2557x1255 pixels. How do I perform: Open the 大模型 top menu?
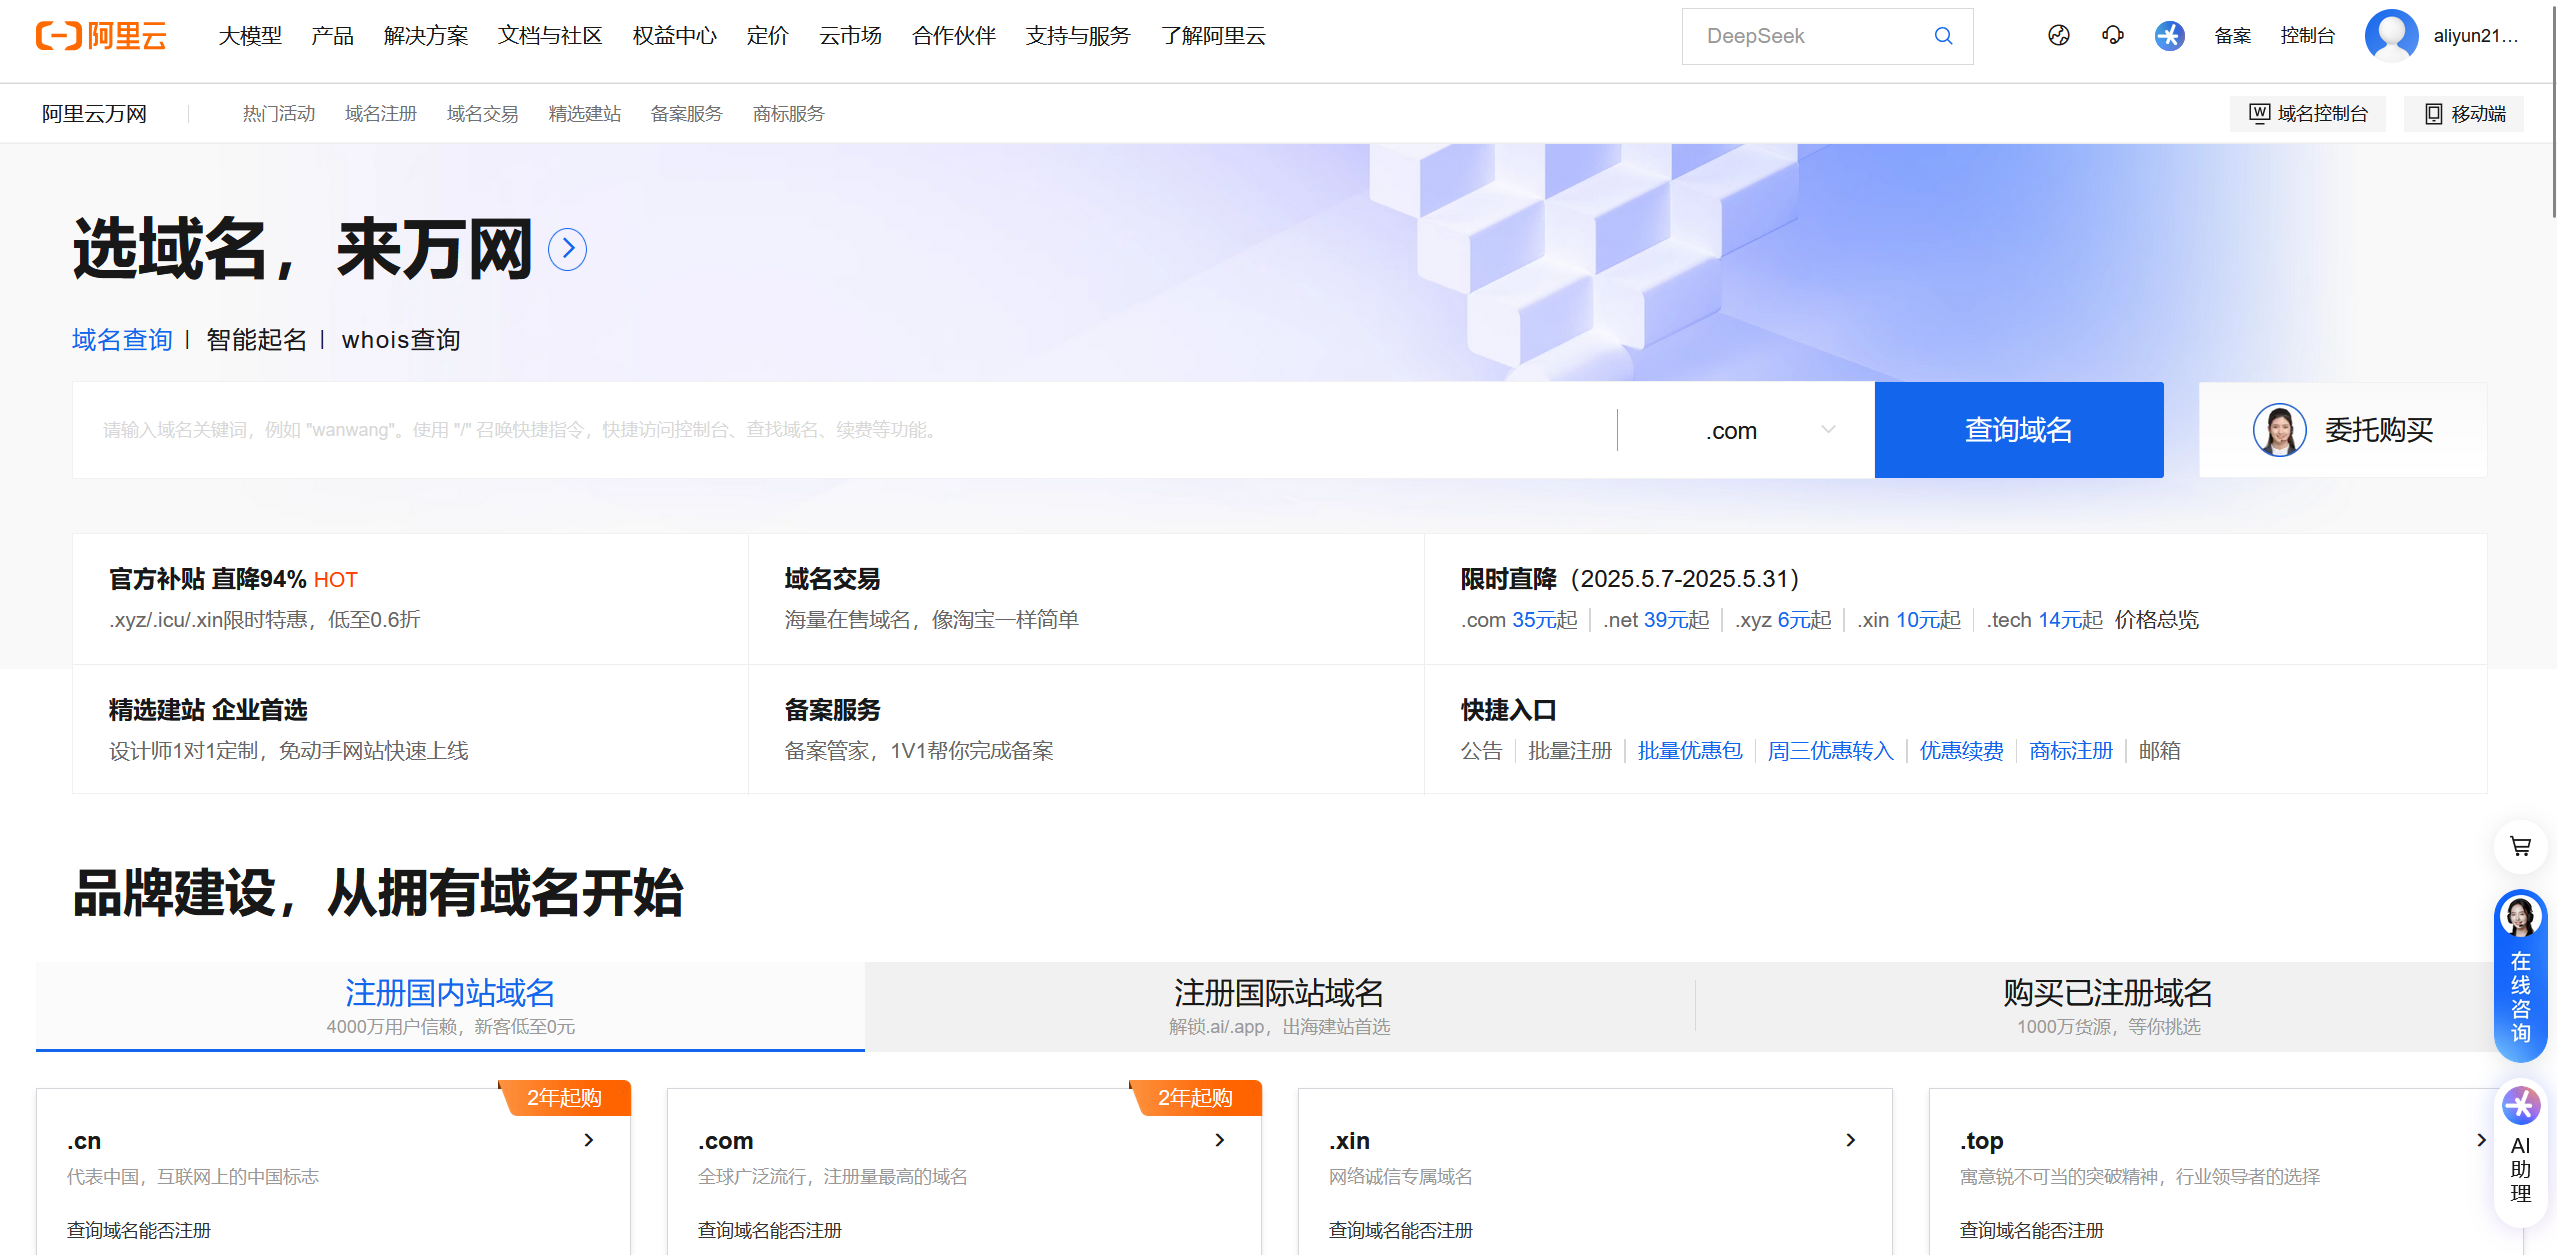pos(250,36)
